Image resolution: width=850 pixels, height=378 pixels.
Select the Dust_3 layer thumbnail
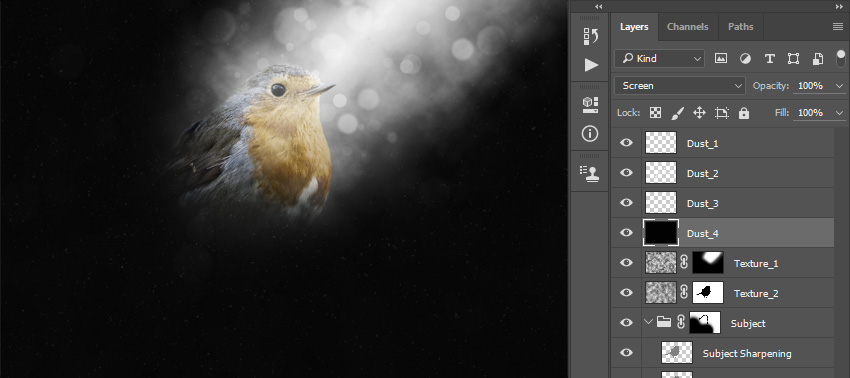coord(661,202)
